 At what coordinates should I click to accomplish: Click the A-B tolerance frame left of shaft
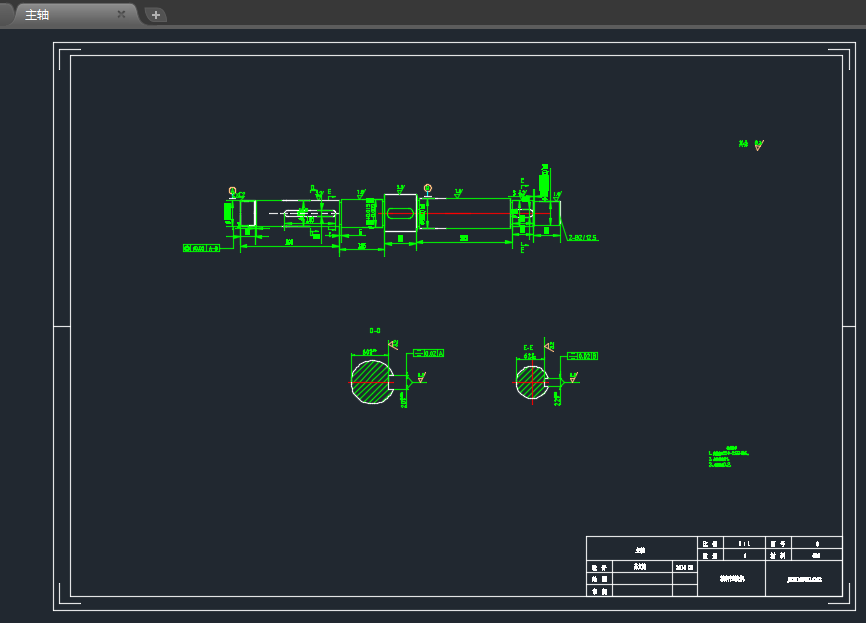202,248
